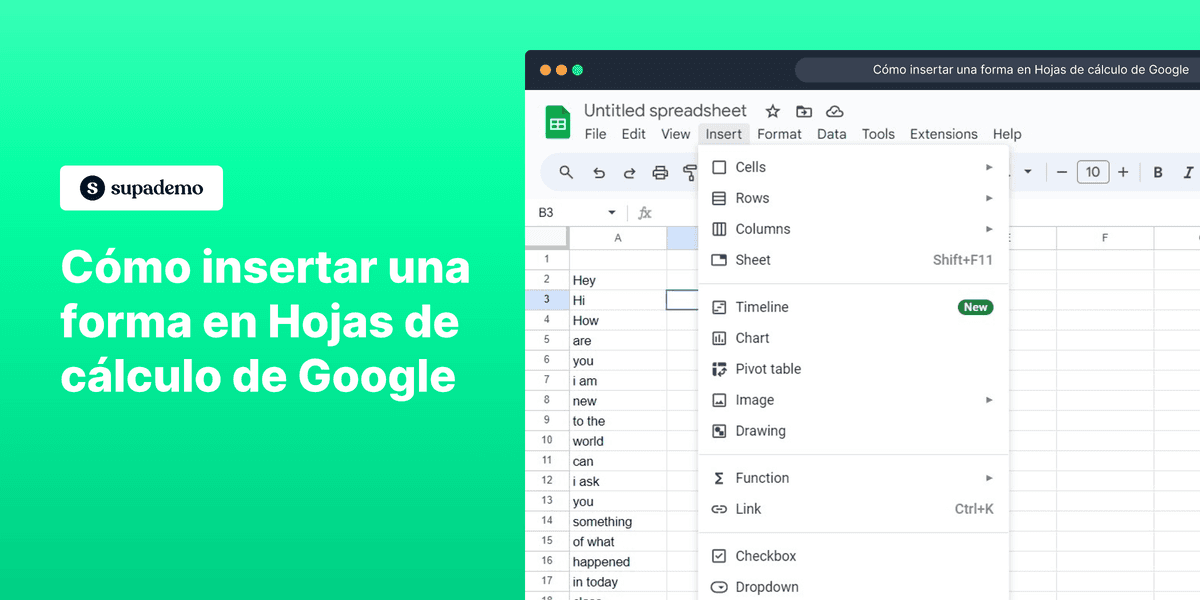Click the font size input field
The image size is (1200, 600).
click(1092, 172)
